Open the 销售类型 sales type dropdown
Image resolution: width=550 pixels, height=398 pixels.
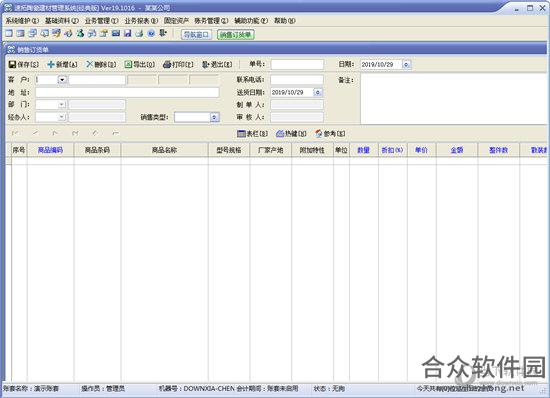coord(215,117)
